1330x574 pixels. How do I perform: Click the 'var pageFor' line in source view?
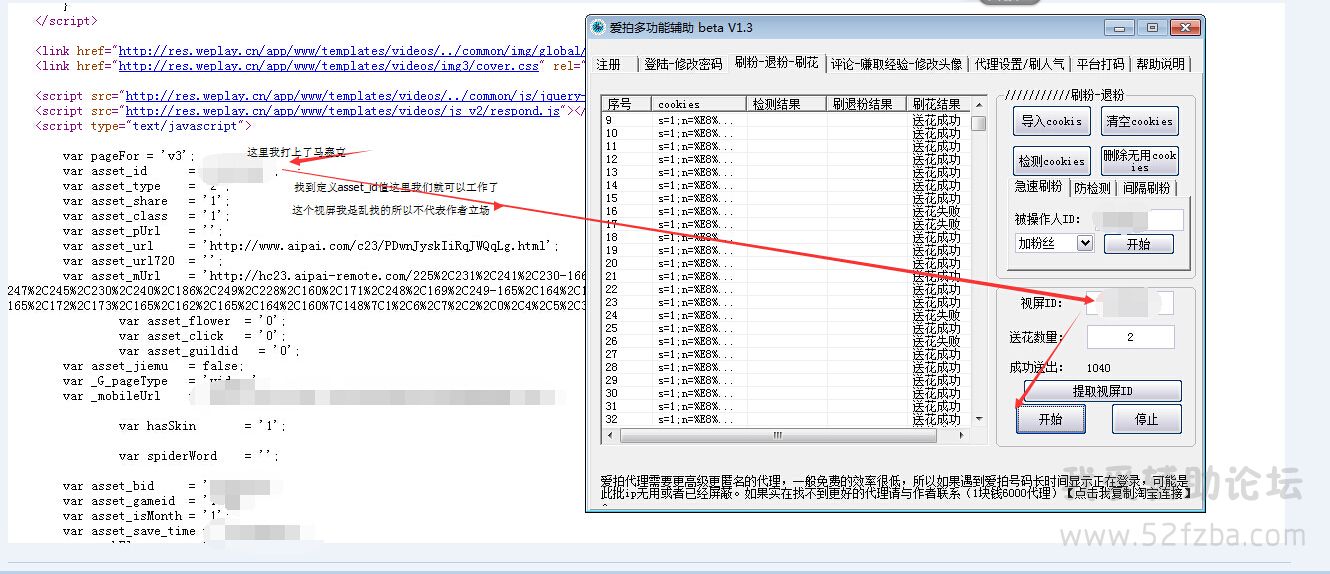tap(127, 156)
